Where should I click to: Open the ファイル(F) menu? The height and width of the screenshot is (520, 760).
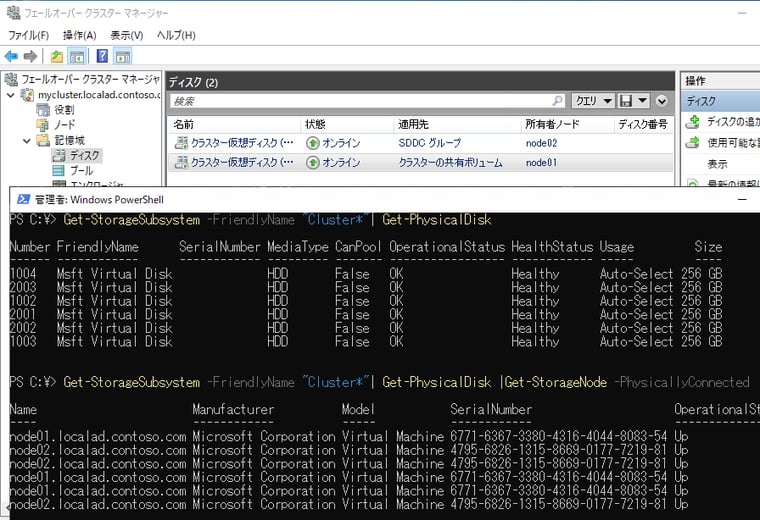28,35
